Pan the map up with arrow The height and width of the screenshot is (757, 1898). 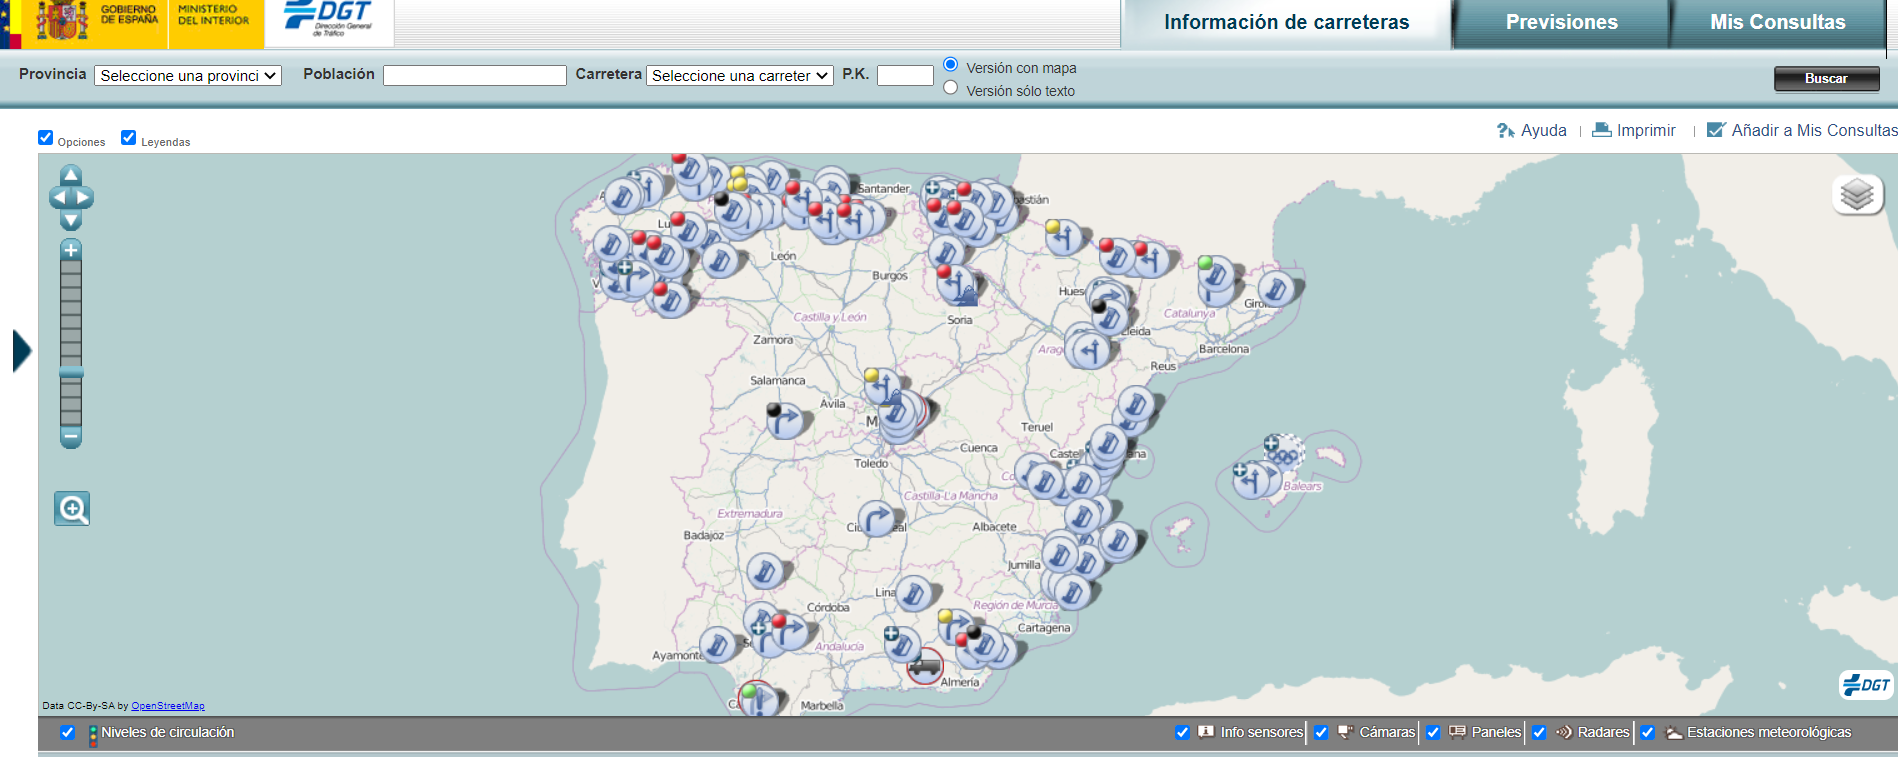pyautogui.click(x=71, y=176)
